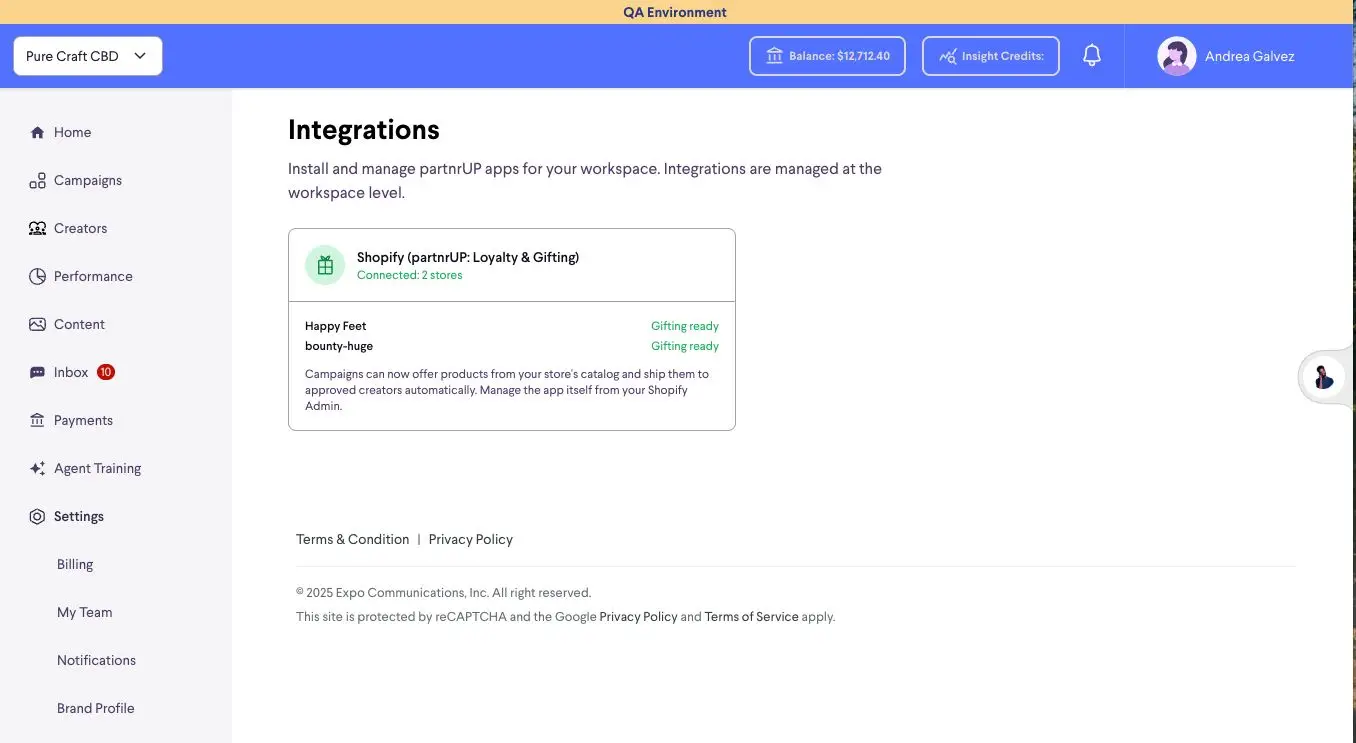1356x743 pixels.
Task: Click the Terms & Condition link
Action: click(352, 539)
